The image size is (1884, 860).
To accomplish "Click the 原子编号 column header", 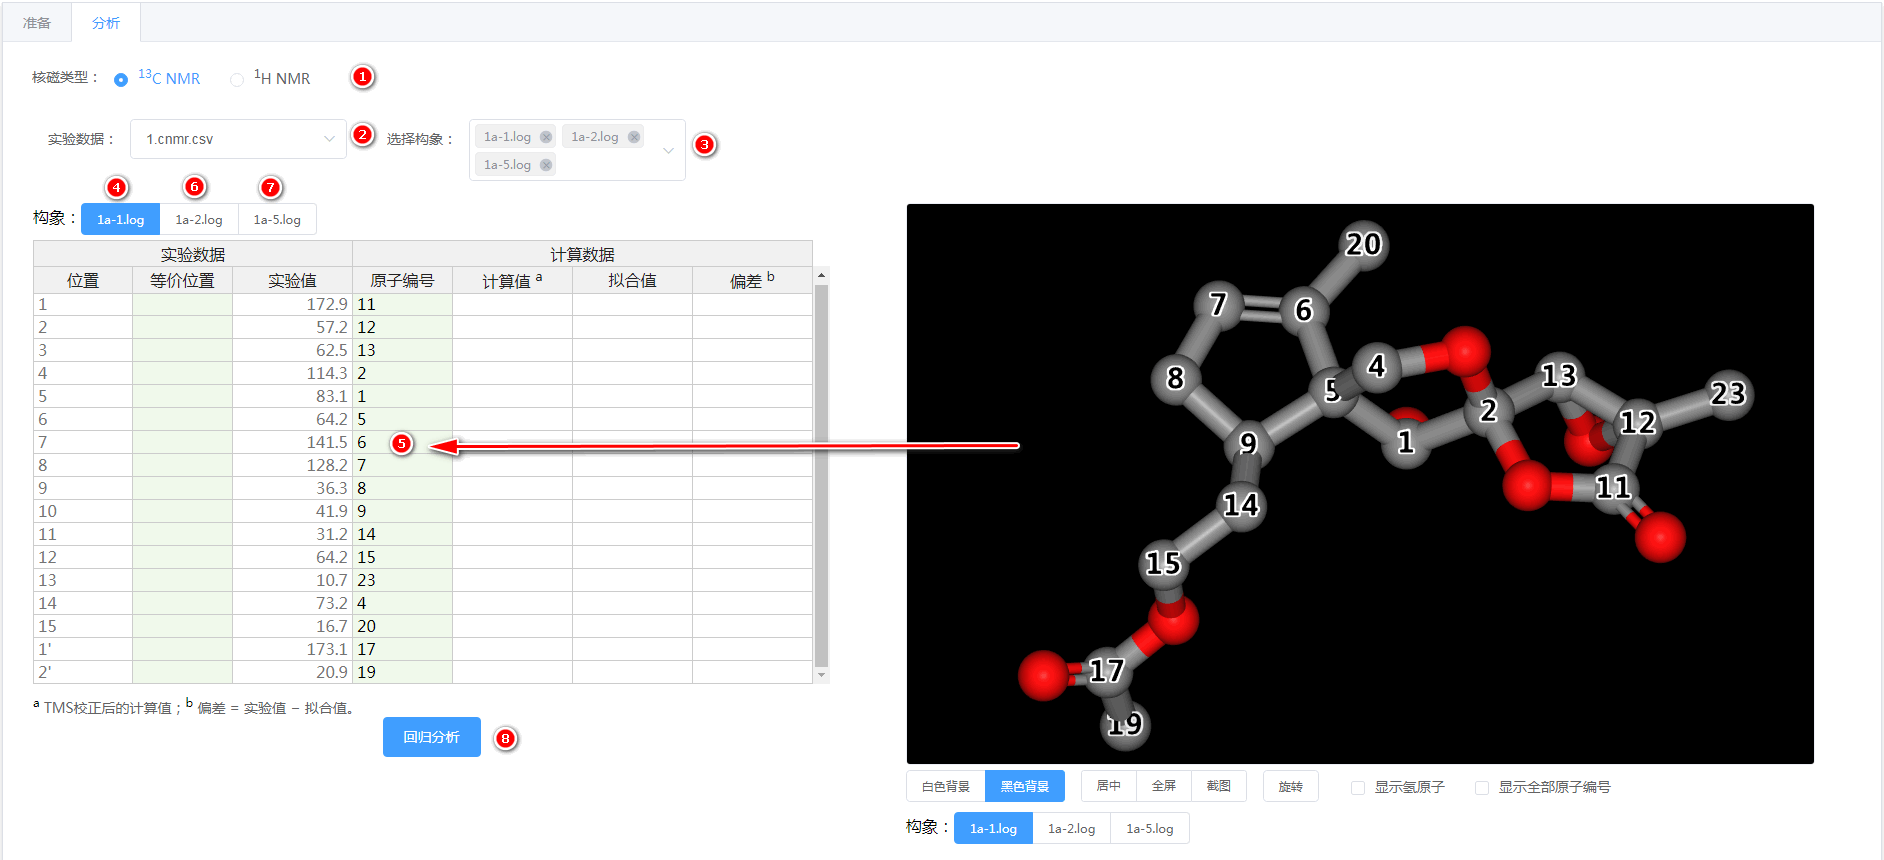I will tap(402, 281).
